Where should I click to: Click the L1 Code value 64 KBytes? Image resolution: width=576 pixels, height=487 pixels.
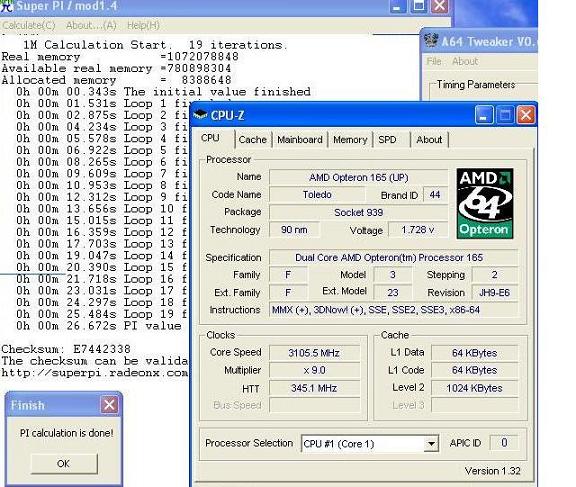474,370
